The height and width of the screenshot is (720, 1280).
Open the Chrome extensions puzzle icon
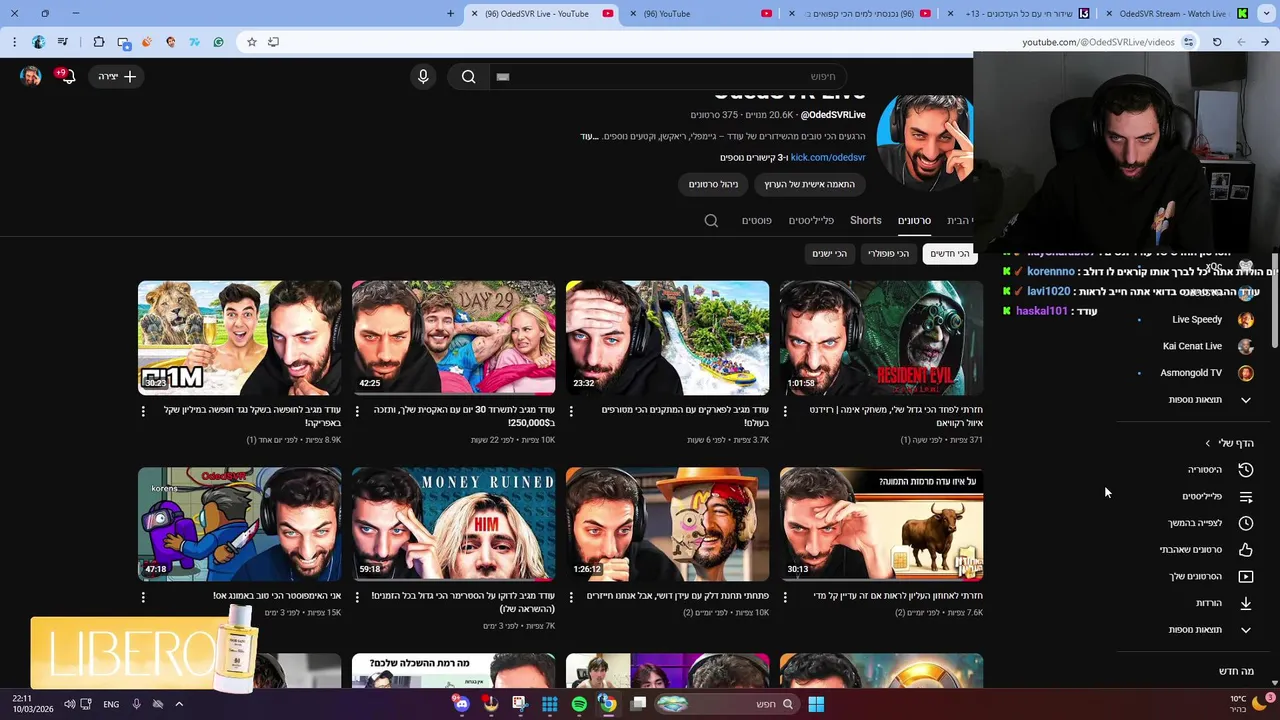pyautogui.click(x=99, y=42)
